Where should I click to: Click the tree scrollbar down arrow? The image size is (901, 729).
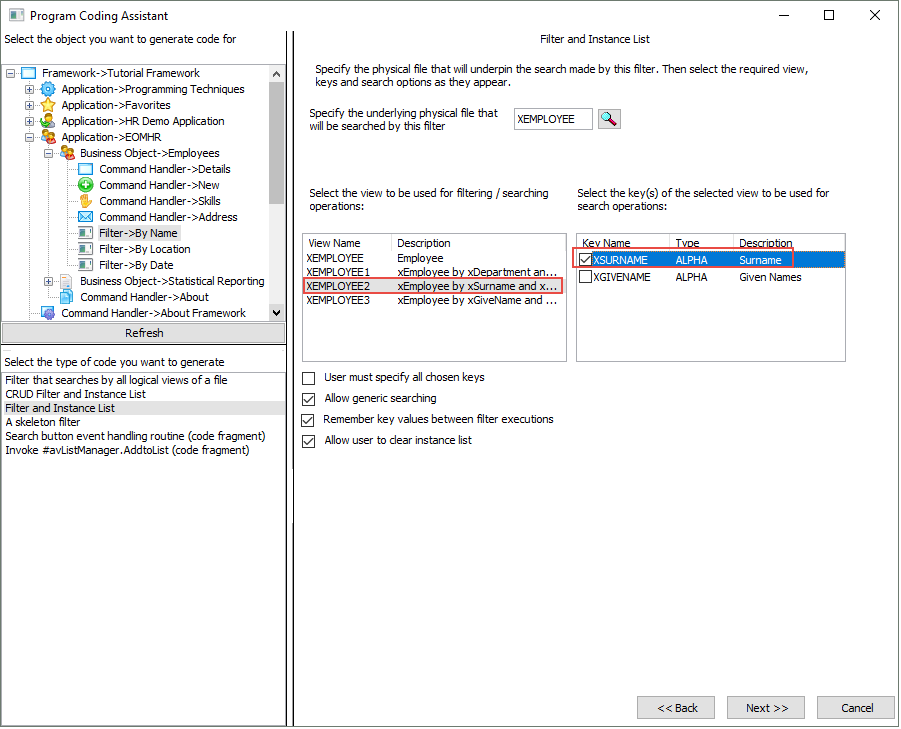click(276, 313)
